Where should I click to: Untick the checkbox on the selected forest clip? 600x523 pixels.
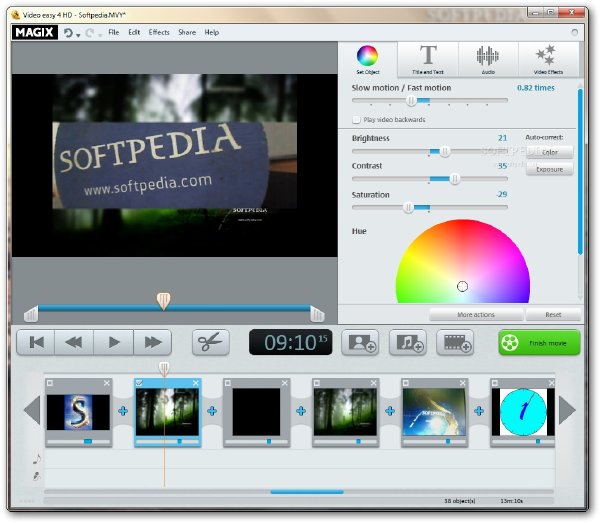[x=139, y=383]
